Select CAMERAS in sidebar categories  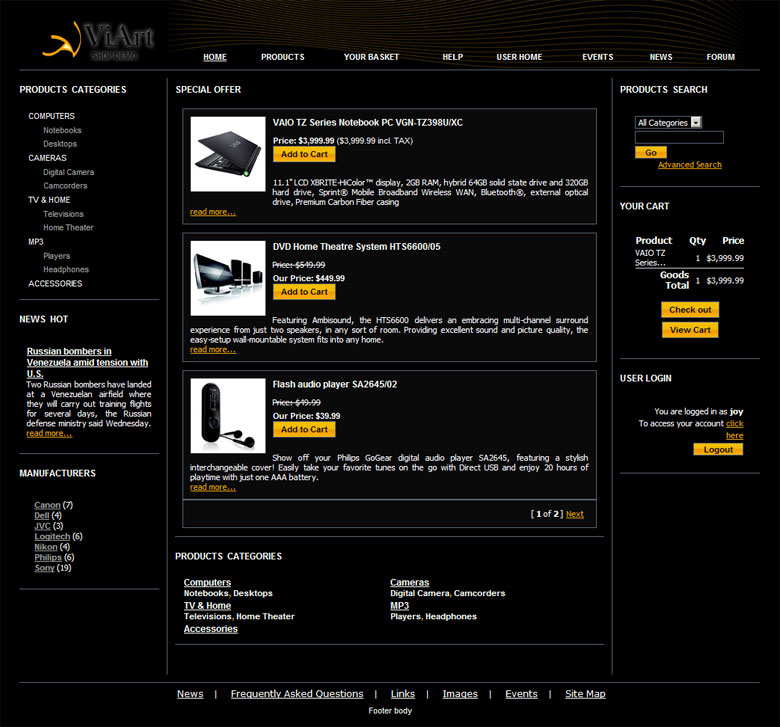tap(47, 158)
